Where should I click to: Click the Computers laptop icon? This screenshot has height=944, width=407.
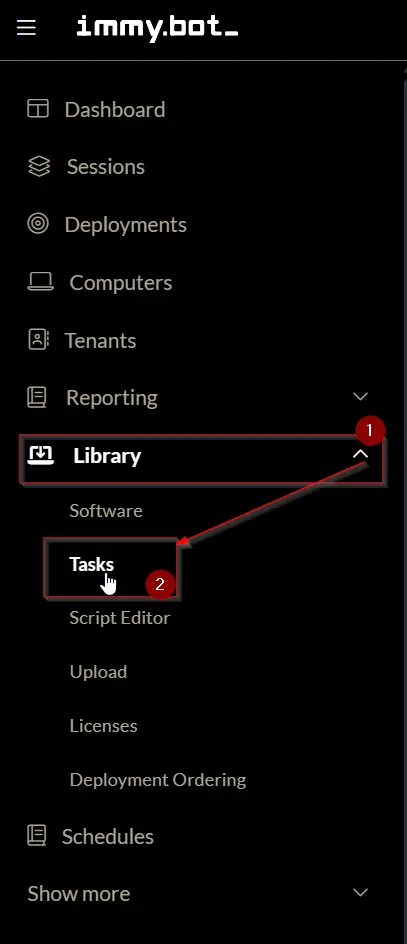point(40,282)
